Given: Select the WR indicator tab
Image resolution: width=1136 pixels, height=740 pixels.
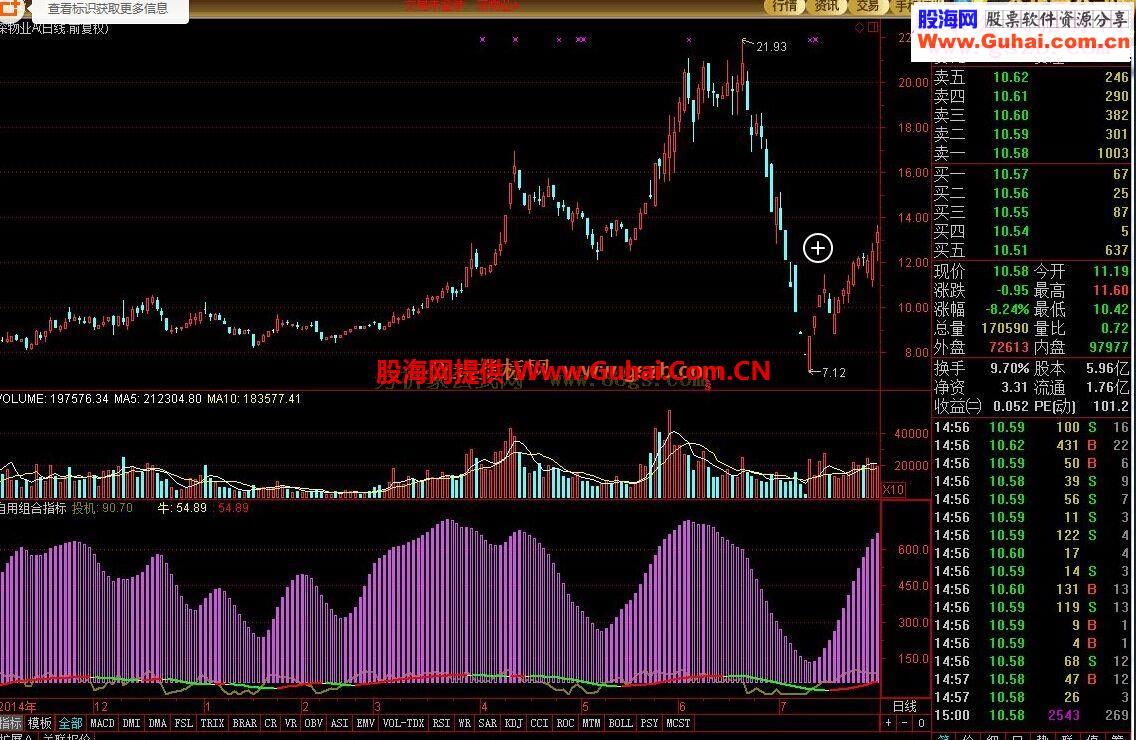Looking at the screenshot, I should tap(464, 723).
